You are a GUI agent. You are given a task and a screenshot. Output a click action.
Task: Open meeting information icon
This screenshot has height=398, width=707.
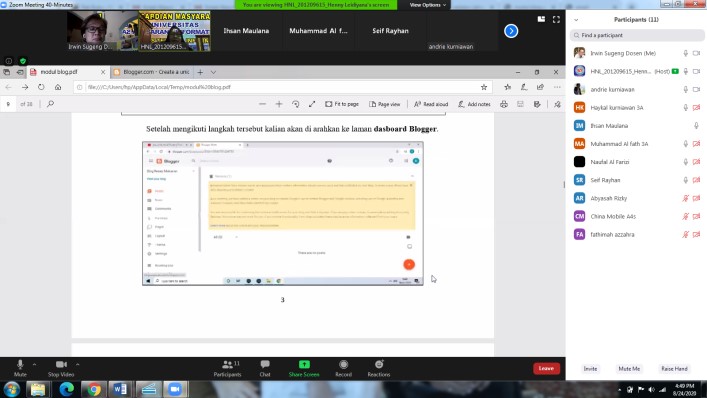(9, 61)
